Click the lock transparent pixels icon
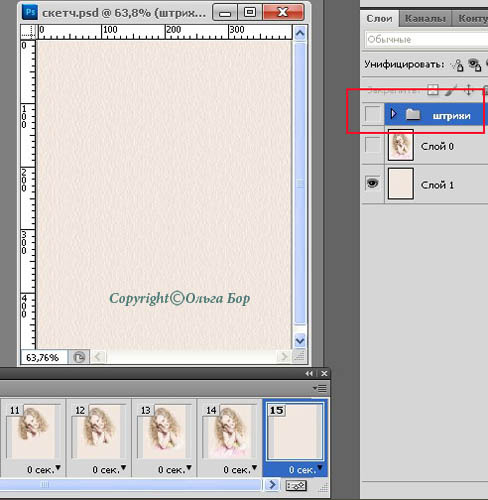Viewport: 488px width, 500px height. tap(433, 90)
